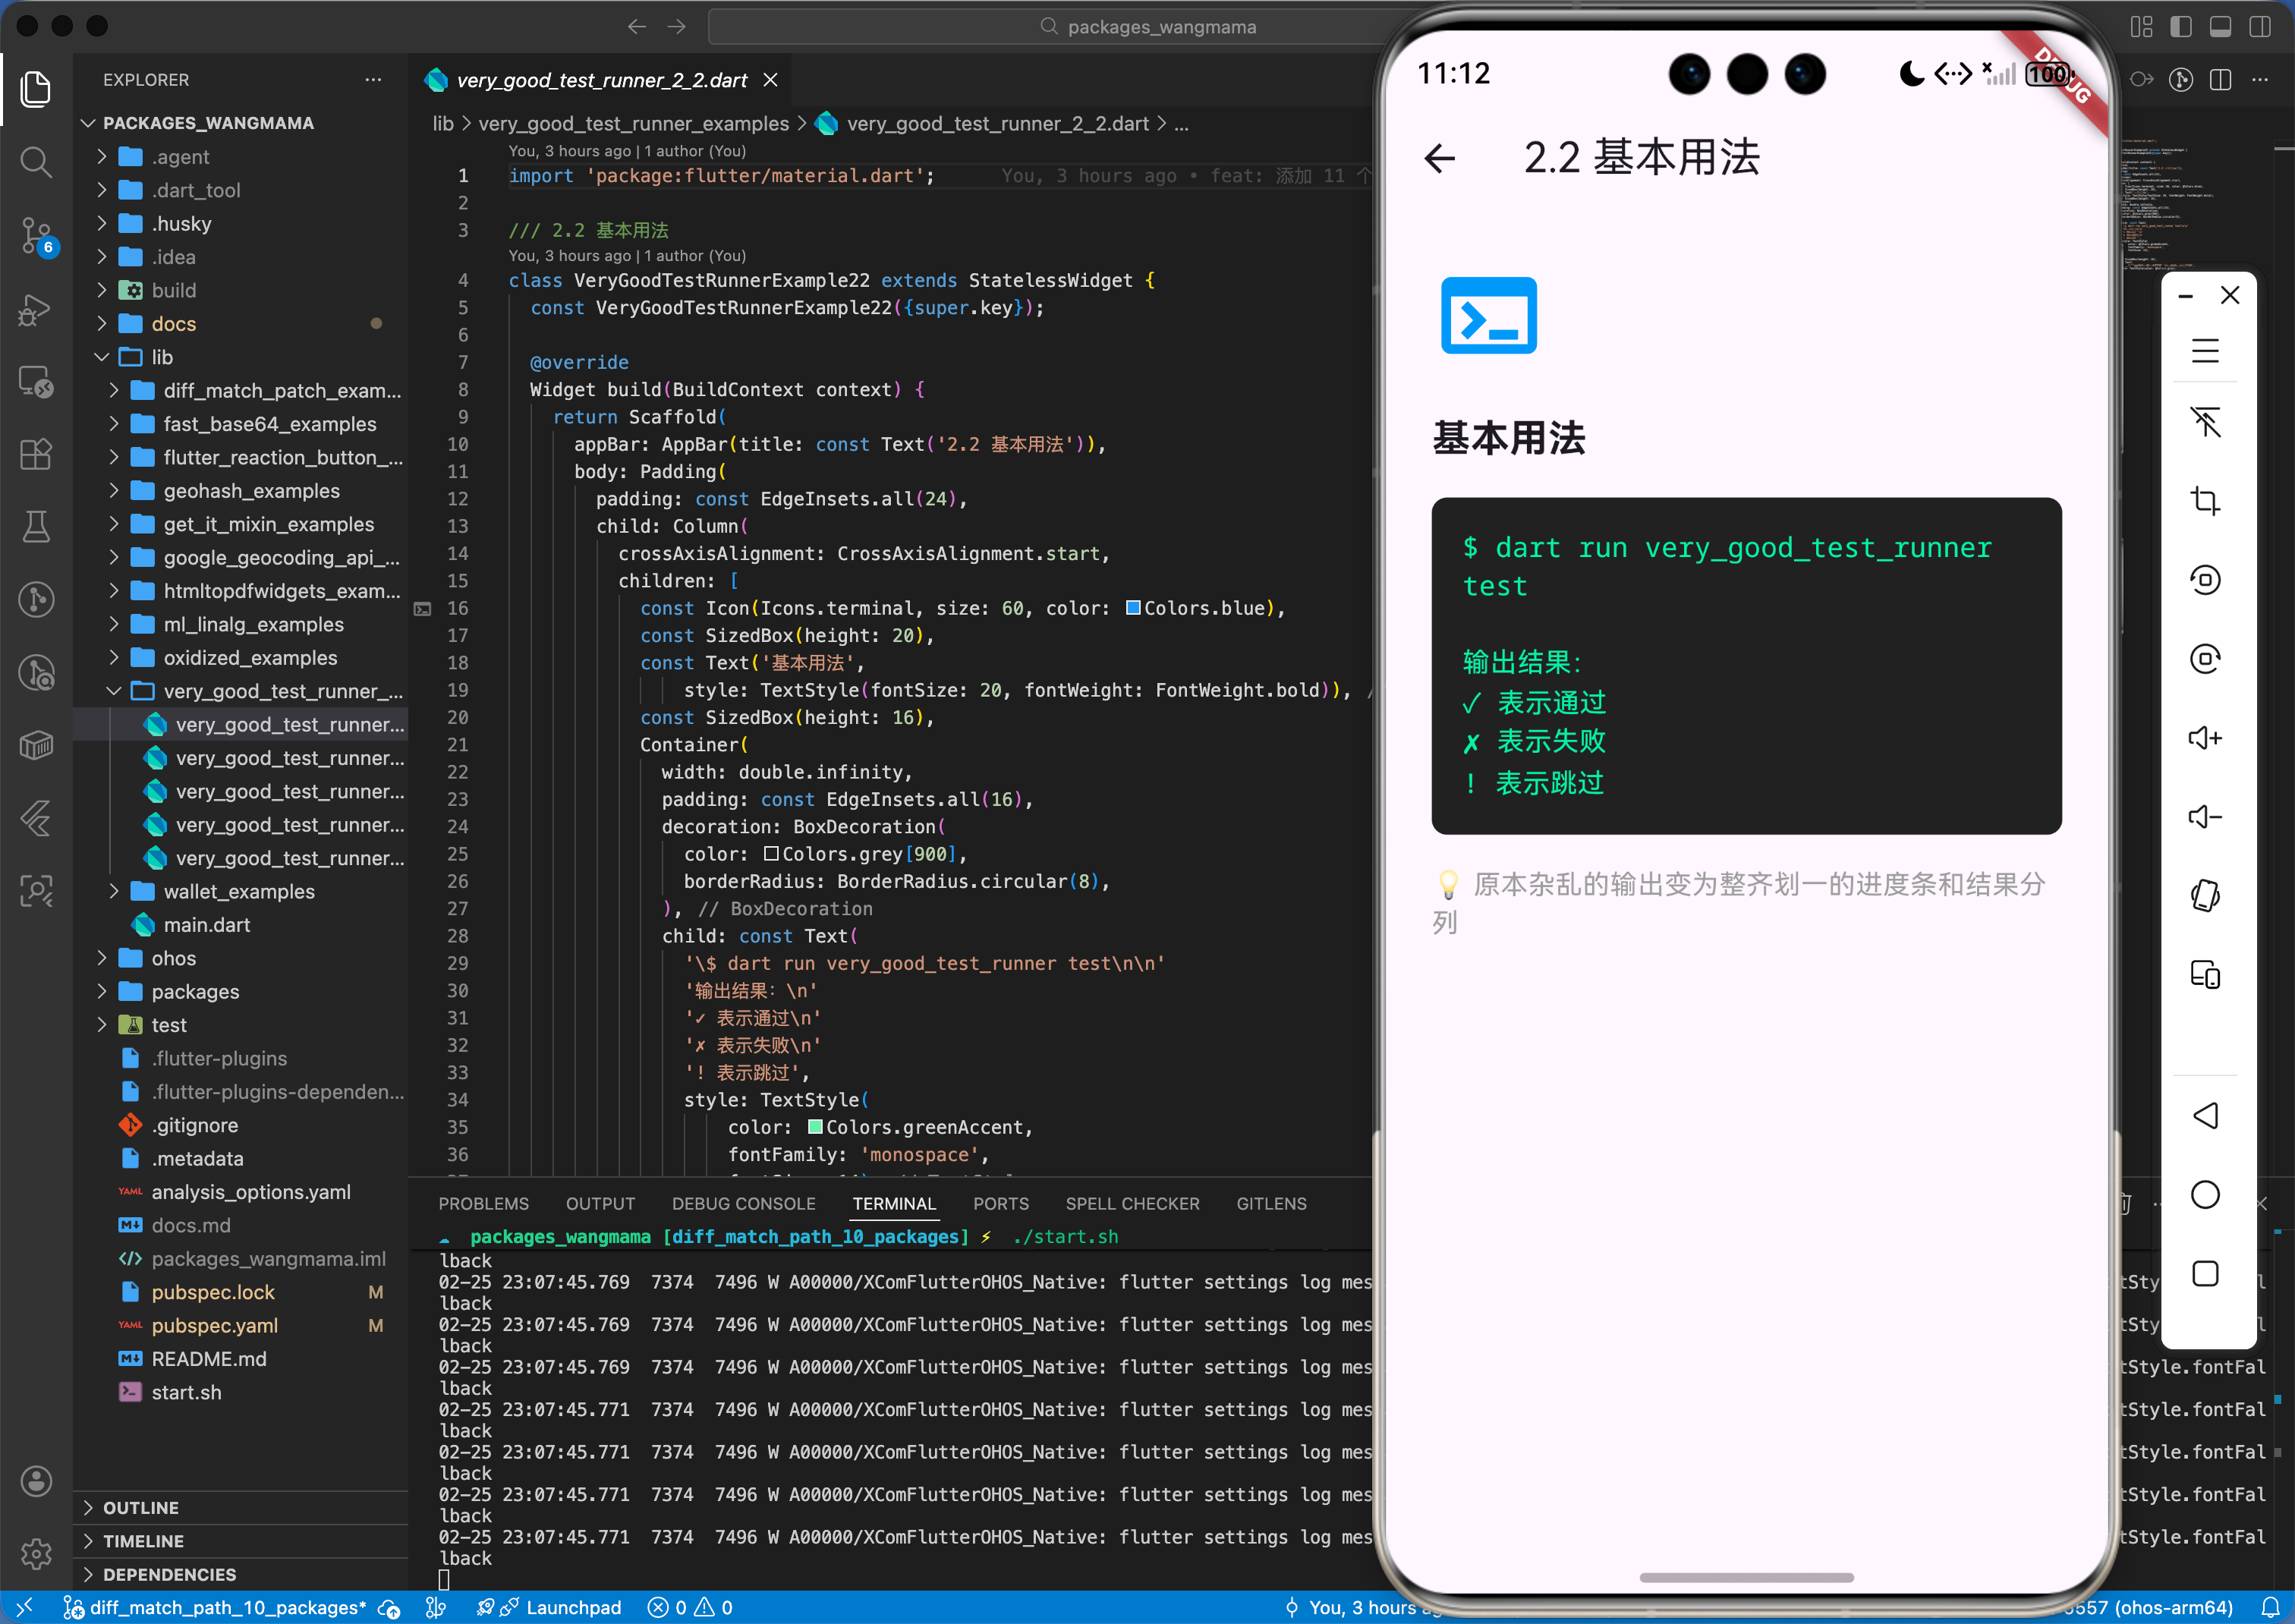2295x1624 pixels.
Task: Open the Extensions view
Action: 36,454
